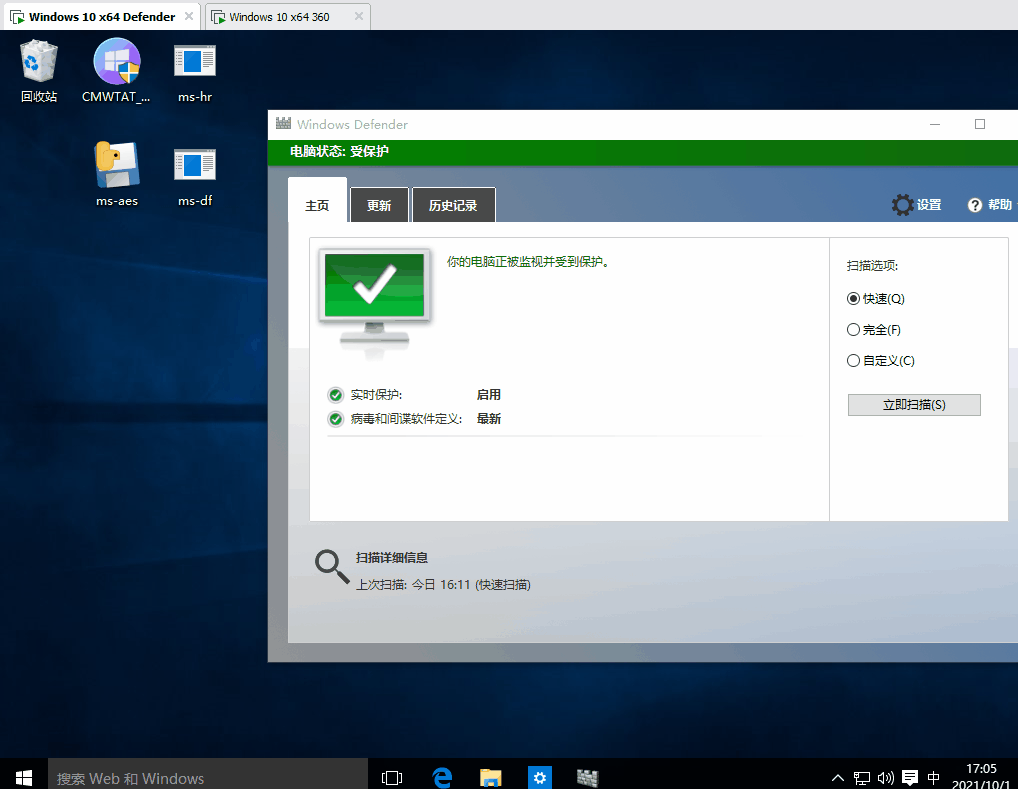Viewport: 1018px width, 789px height.
Task: Open the 设置 settings link
Action: click(929, 205)
